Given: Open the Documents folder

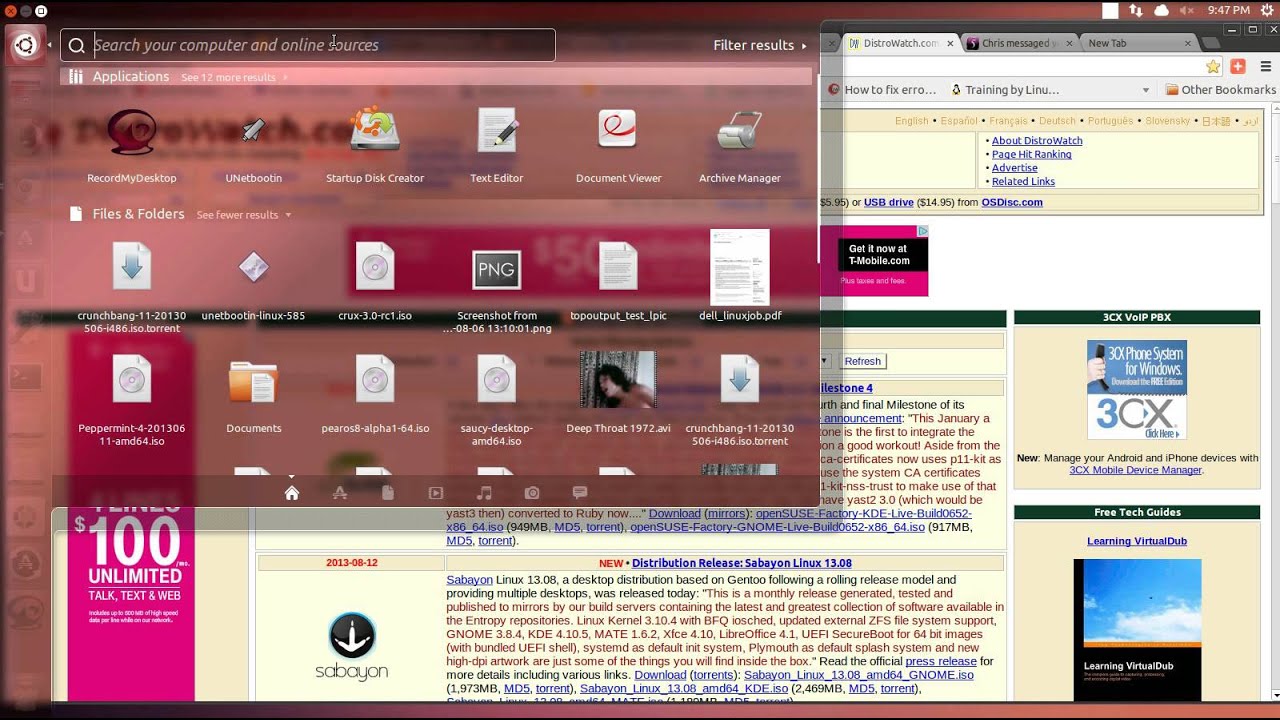Looking at the screenshot, I should coord(253,382).
